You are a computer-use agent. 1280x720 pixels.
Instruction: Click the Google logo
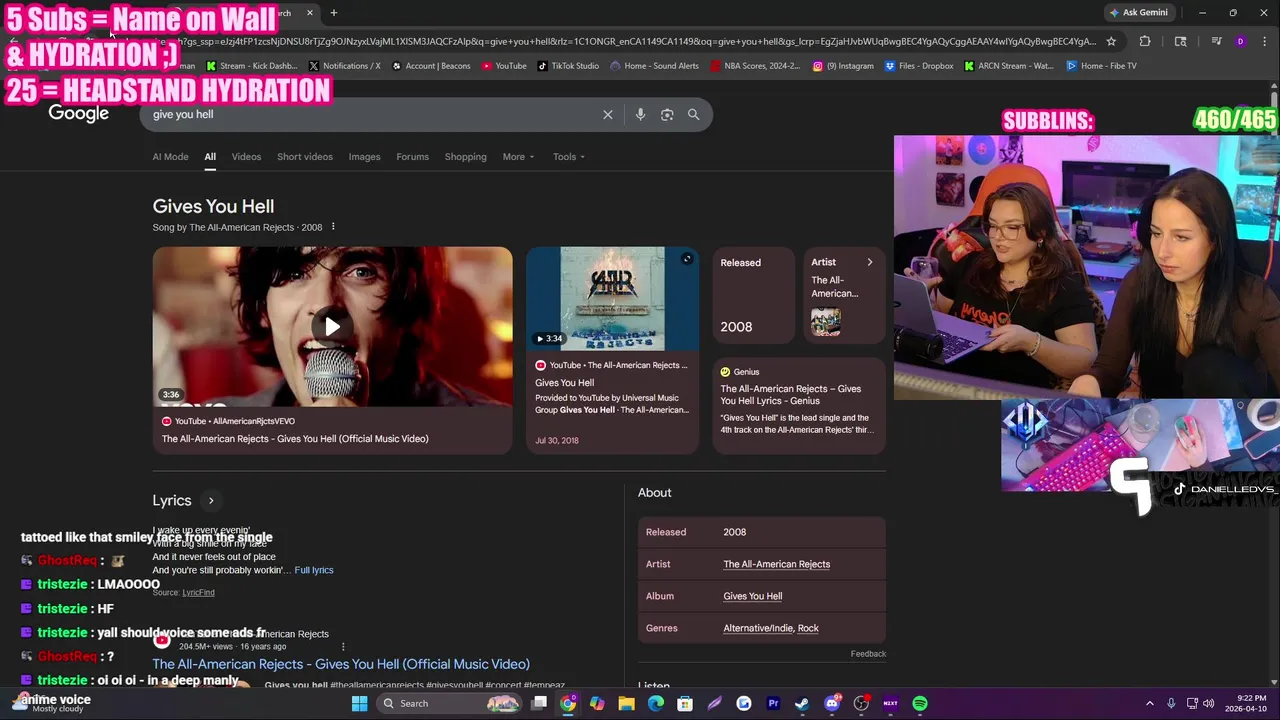click(x=79, y=114)
